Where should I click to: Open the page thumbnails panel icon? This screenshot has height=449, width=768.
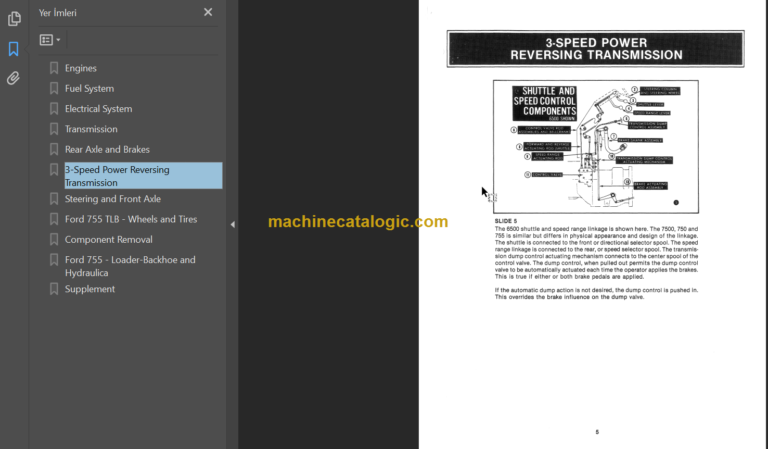pos(14,19)
